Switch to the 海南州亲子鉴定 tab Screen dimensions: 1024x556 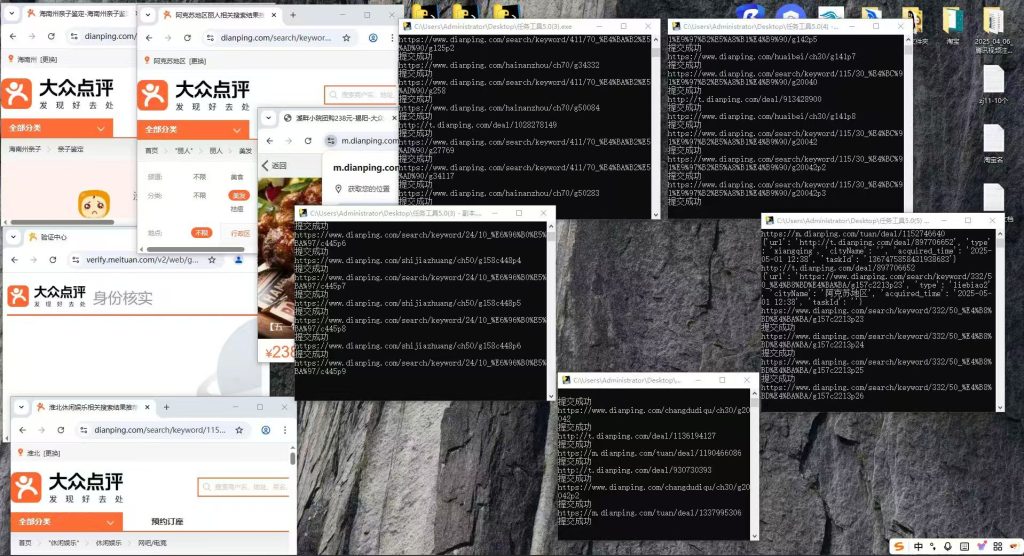77,12
